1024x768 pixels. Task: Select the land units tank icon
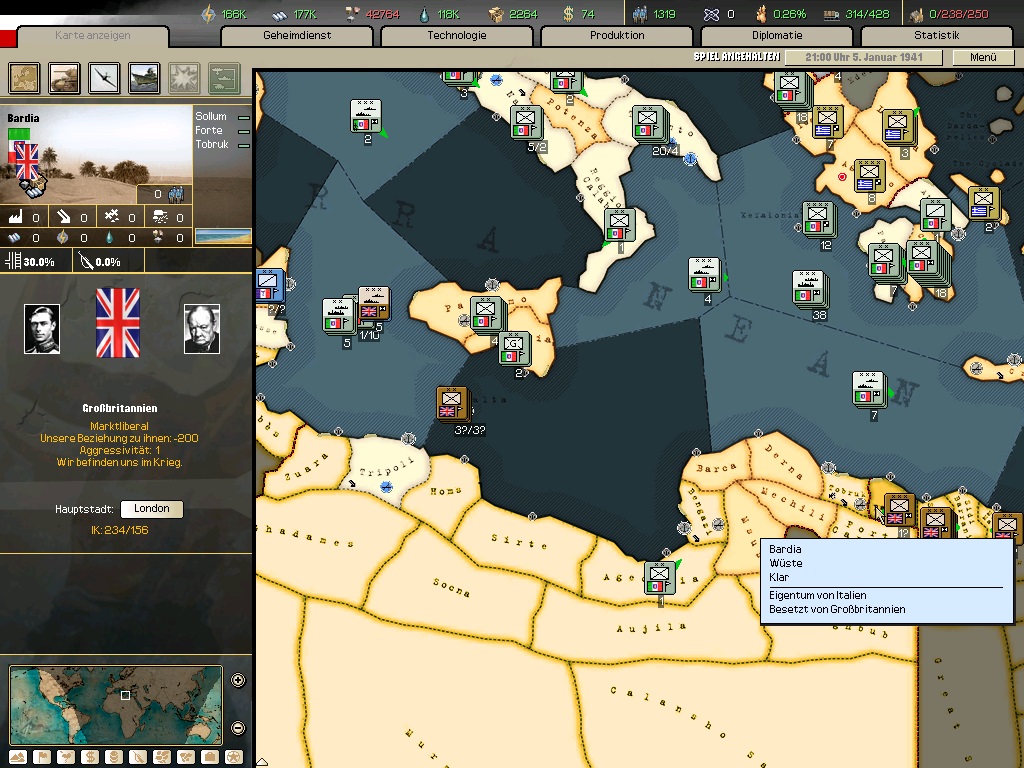click(x=65, y=77)
